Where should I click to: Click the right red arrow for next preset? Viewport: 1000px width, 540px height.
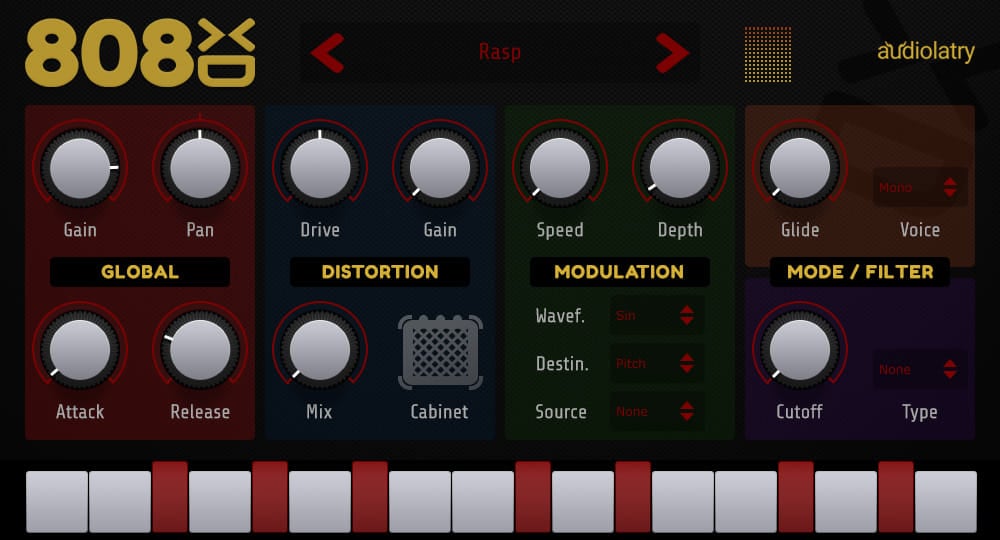click(x=672, y=53)
